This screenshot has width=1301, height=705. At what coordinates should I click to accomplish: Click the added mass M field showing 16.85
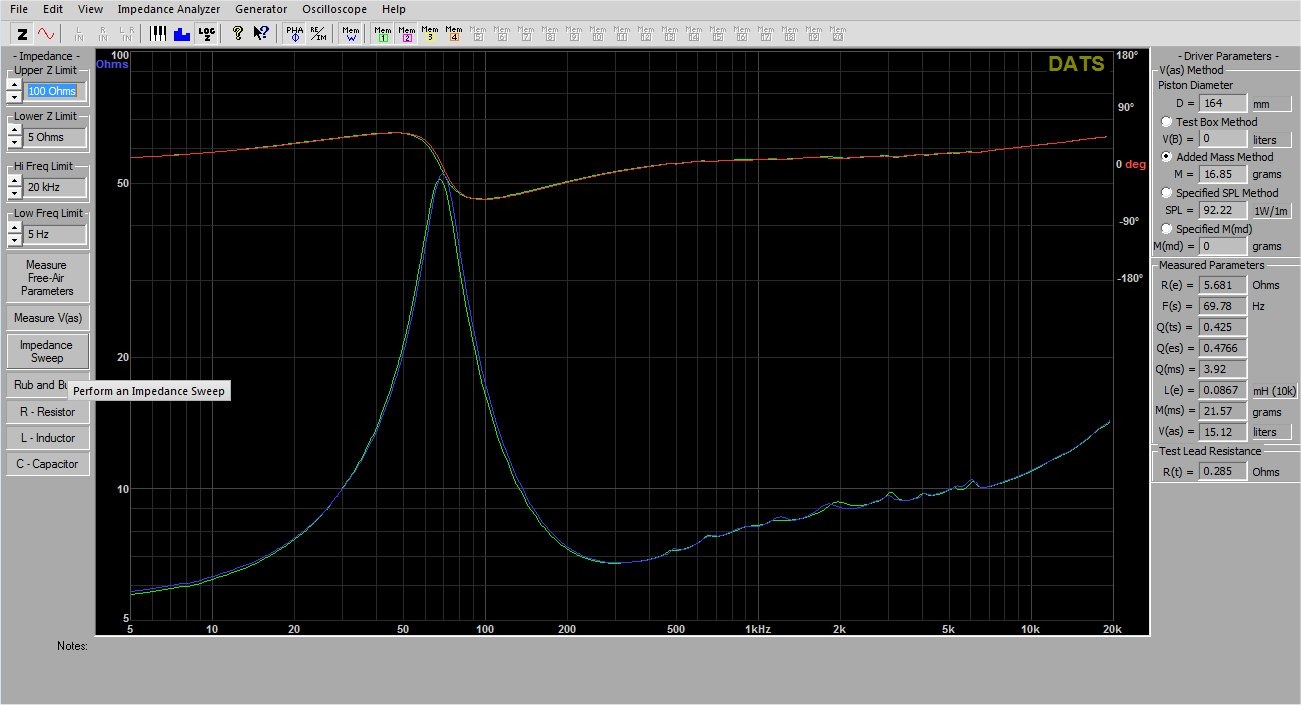(1222, 174)
